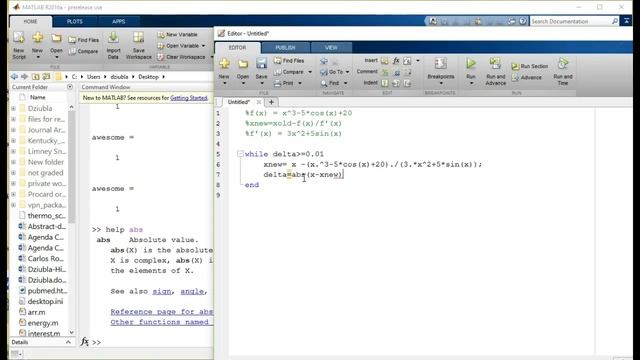Collapse the Details panel
This screenshot has height=360, width=640.
pyautogui.click(x=68, y=342)
